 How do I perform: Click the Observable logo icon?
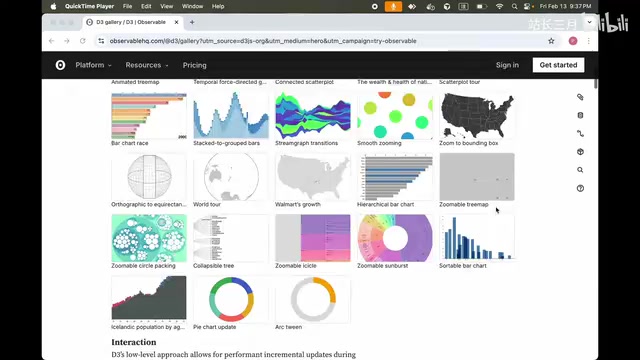coord(60,65)
